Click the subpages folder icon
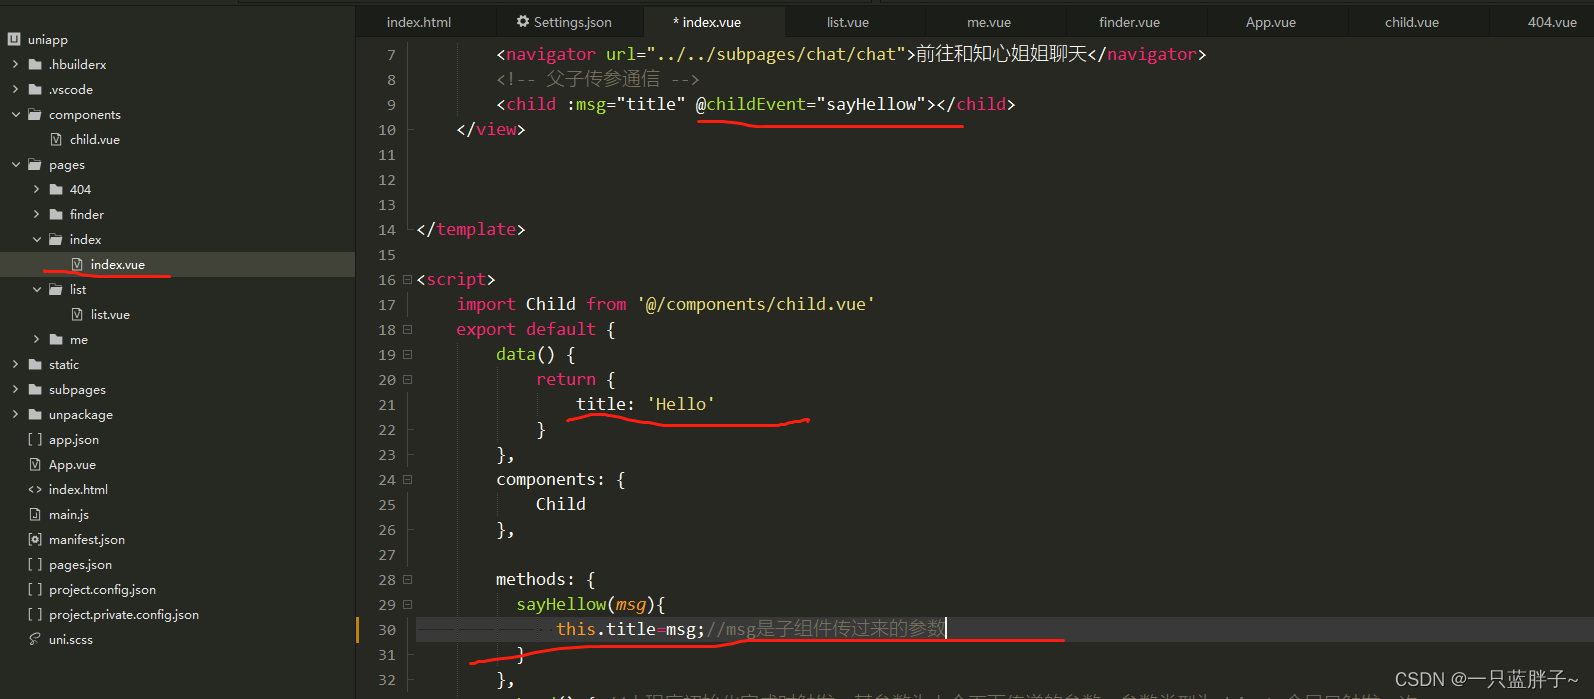 [35, 389]
